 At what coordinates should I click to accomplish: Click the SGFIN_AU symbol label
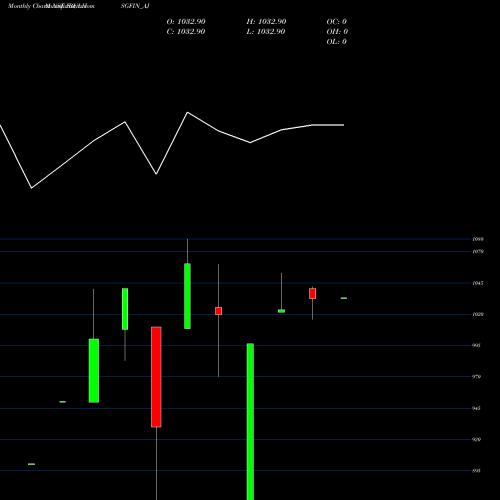(135, 6)
